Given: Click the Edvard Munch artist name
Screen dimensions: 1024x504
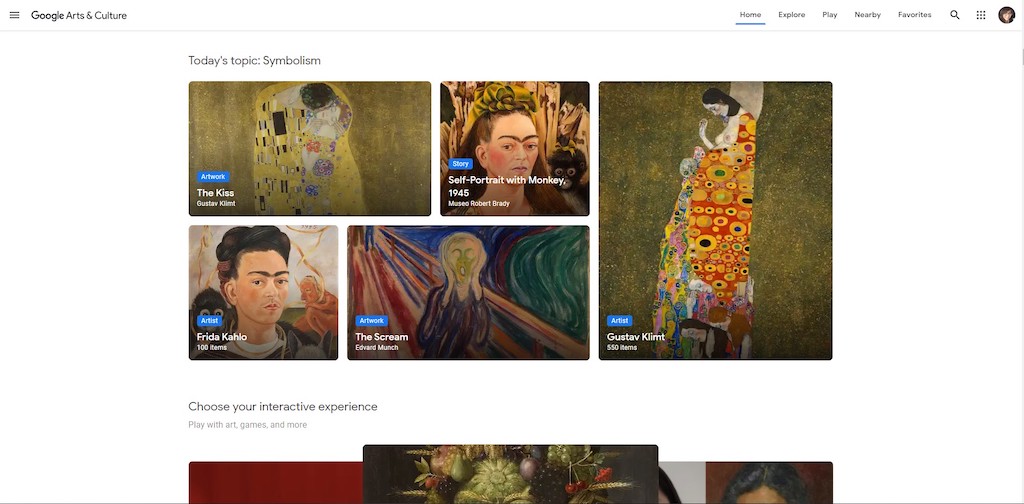Looking at the screenshot, I should pyautogui.click(x=378, y=348).
